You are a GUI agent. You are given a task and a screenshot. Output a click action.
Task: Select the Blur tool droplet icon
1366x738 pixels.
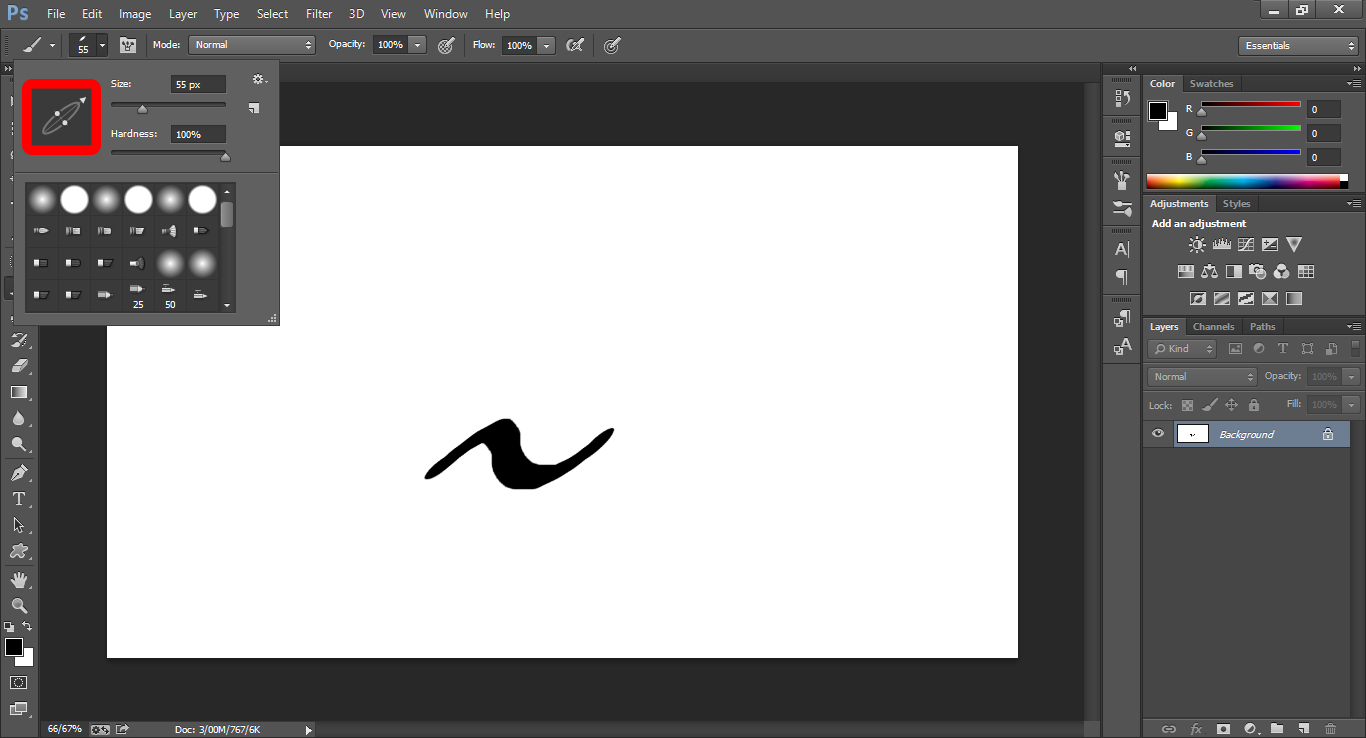[19, 418]
